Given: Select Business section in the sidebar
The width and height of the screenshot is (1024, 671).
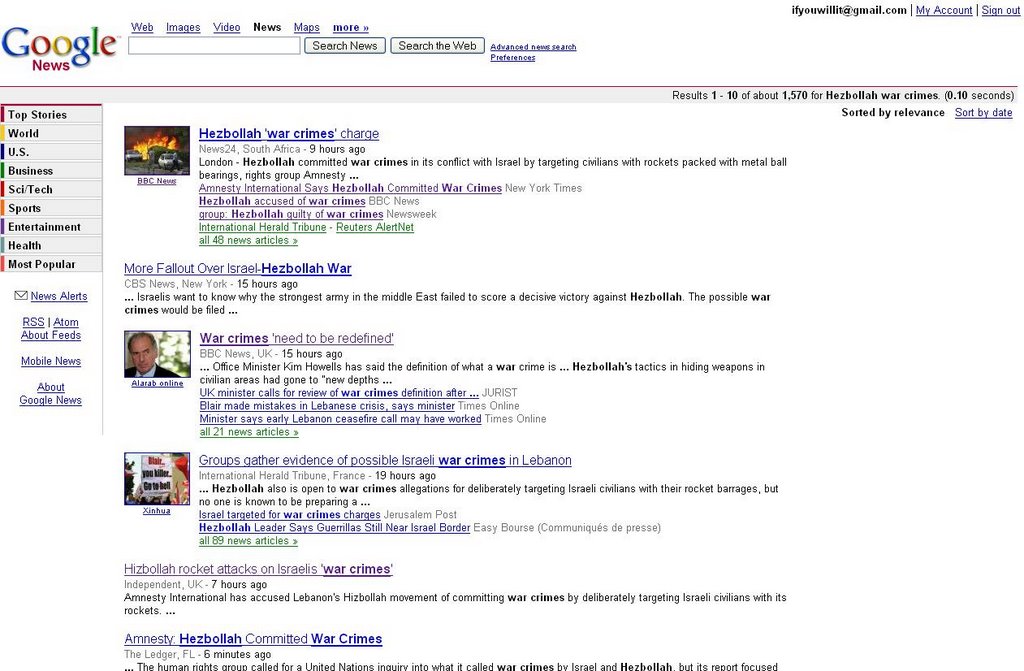Looking at the screenshot, I should coord(52,171).
